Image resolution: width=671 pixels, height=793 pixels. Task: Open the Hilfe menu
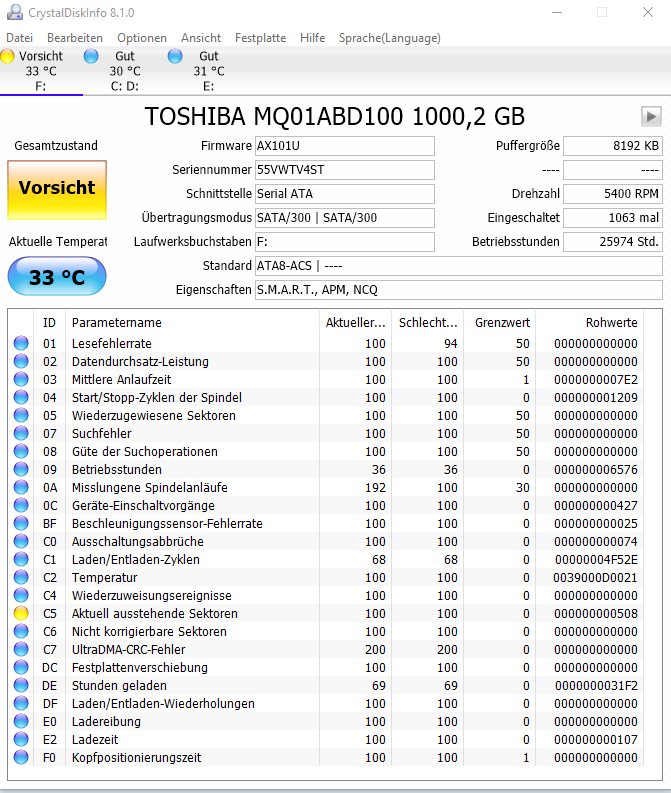(312, 38)
